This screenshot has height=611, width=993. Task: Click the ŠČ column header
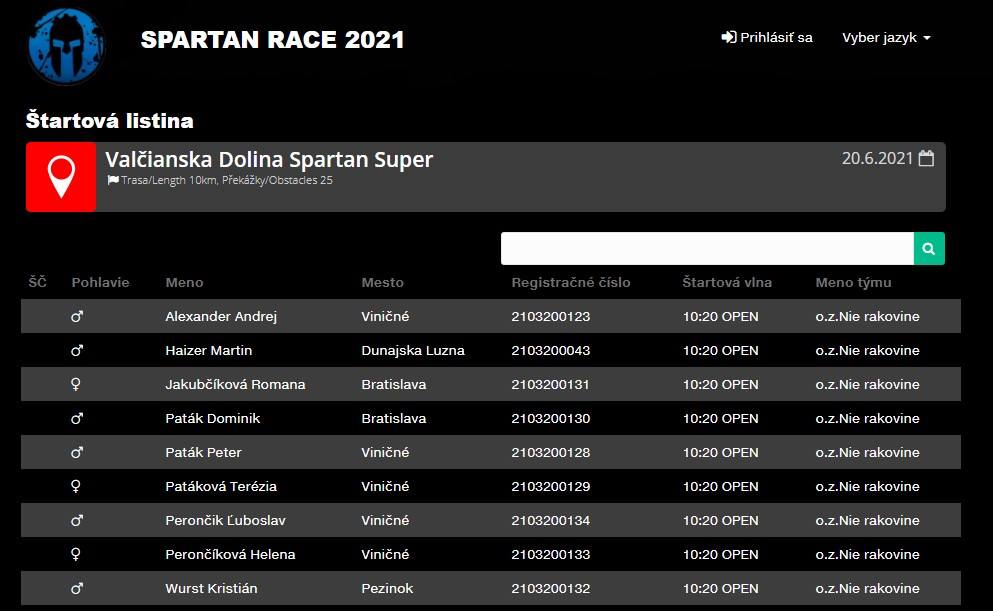(37, 282)
